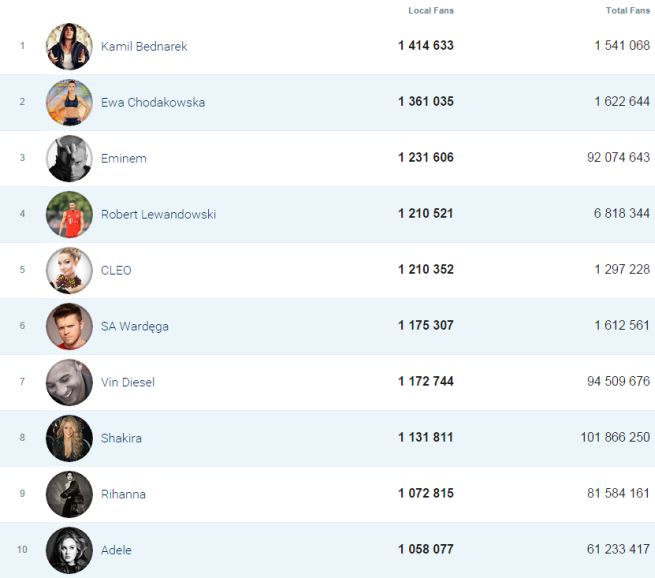
Task: Select the Robert Lewandowski name link
Action: [158, 215]
